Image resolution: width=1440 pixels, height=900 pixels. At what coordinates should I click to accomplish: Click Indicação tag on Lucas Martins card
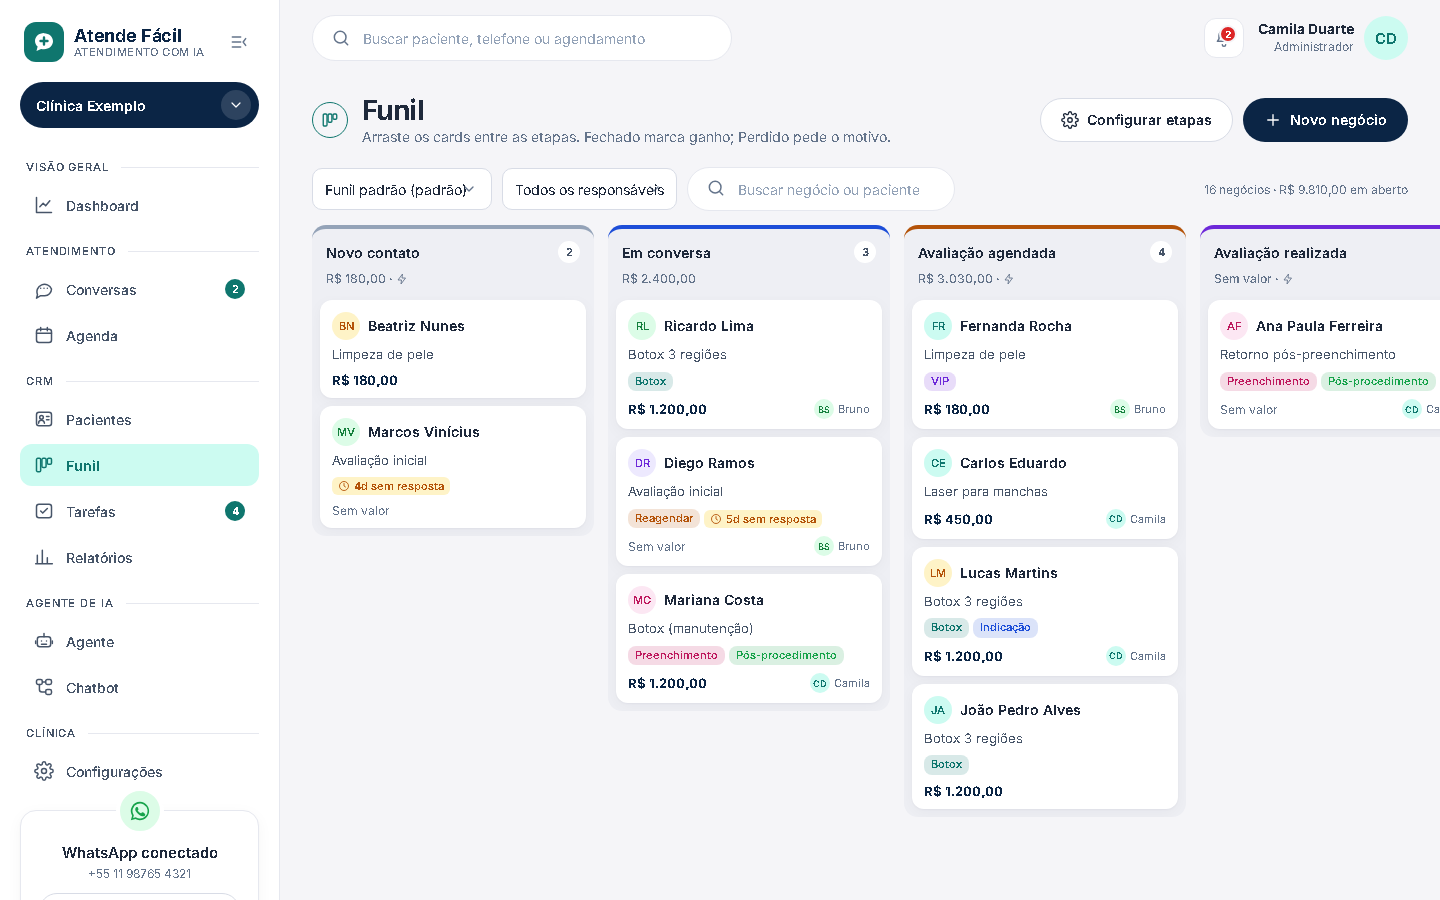pyautogui.click(x=1005, y=627)
